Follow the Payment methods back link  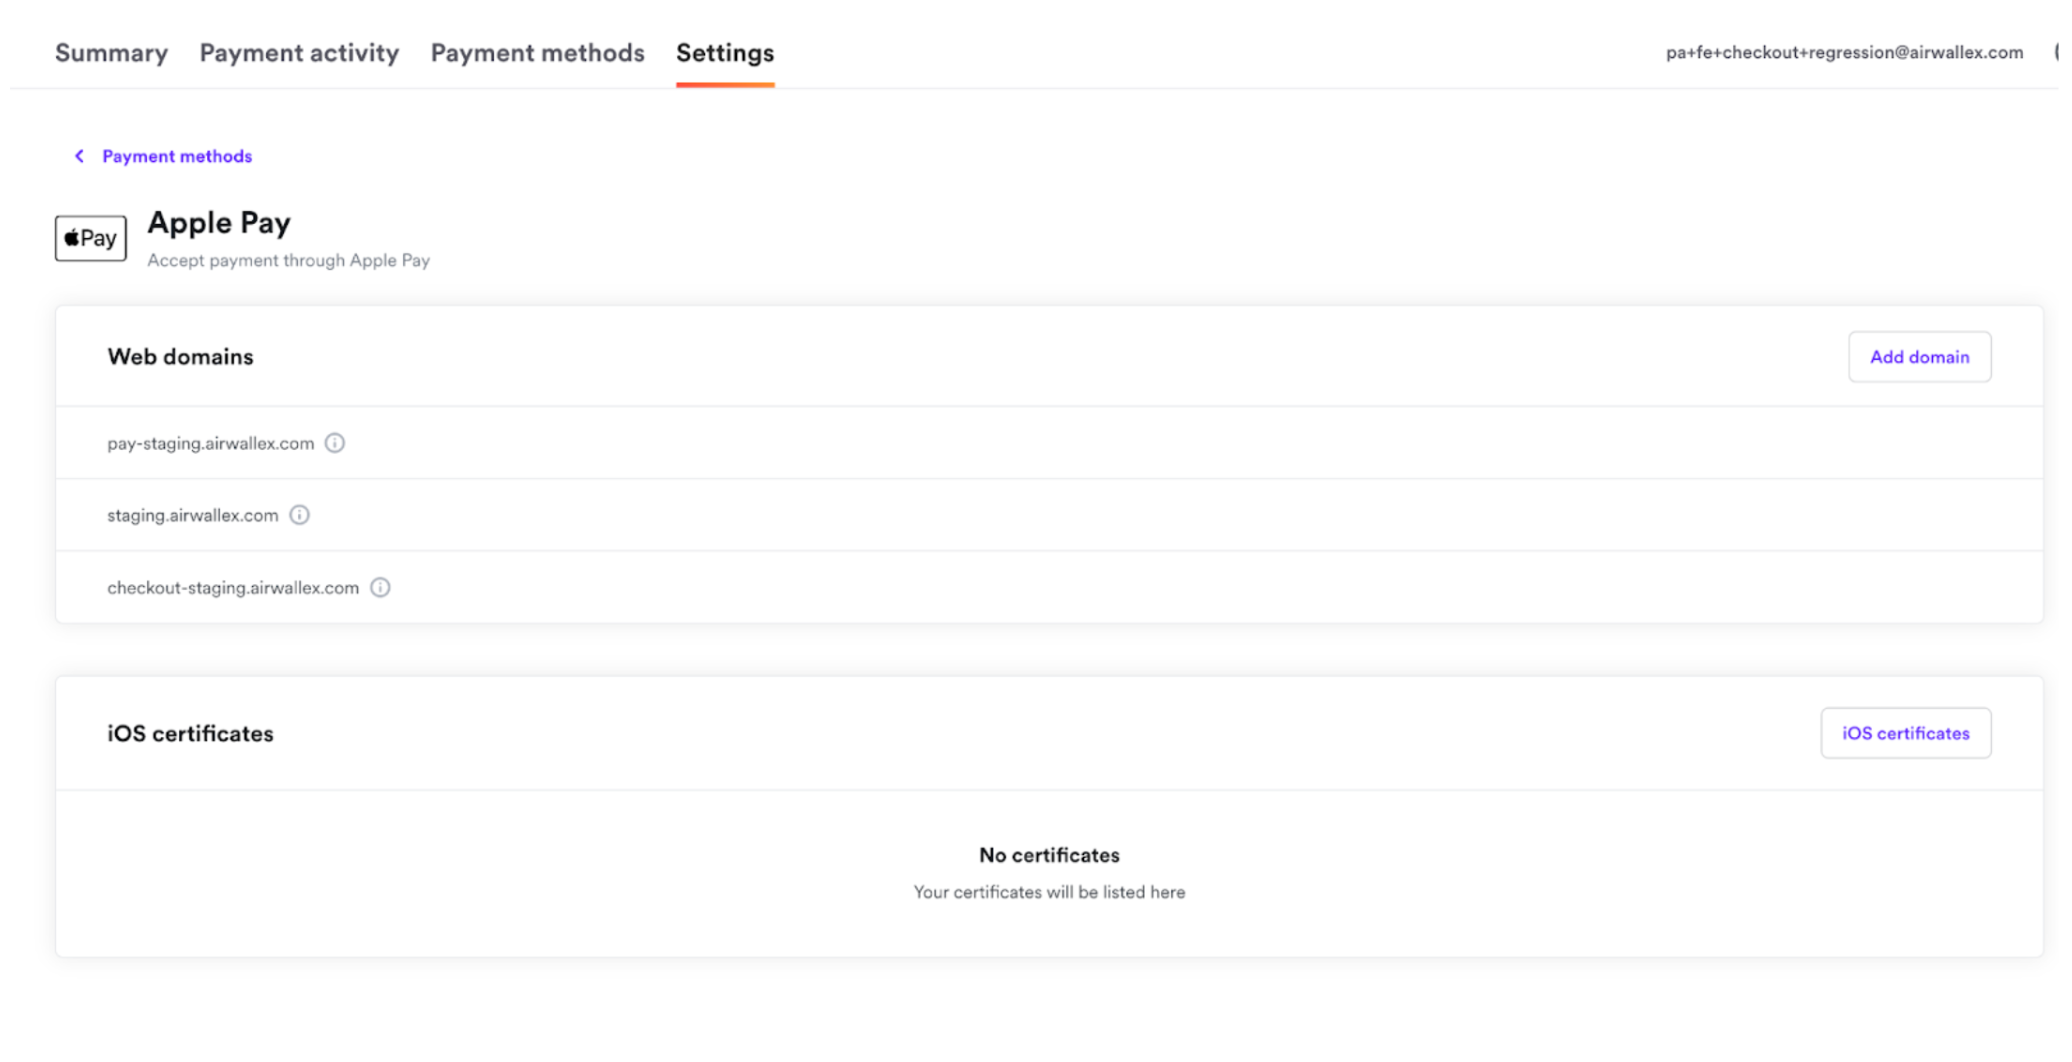click(176, 156)
